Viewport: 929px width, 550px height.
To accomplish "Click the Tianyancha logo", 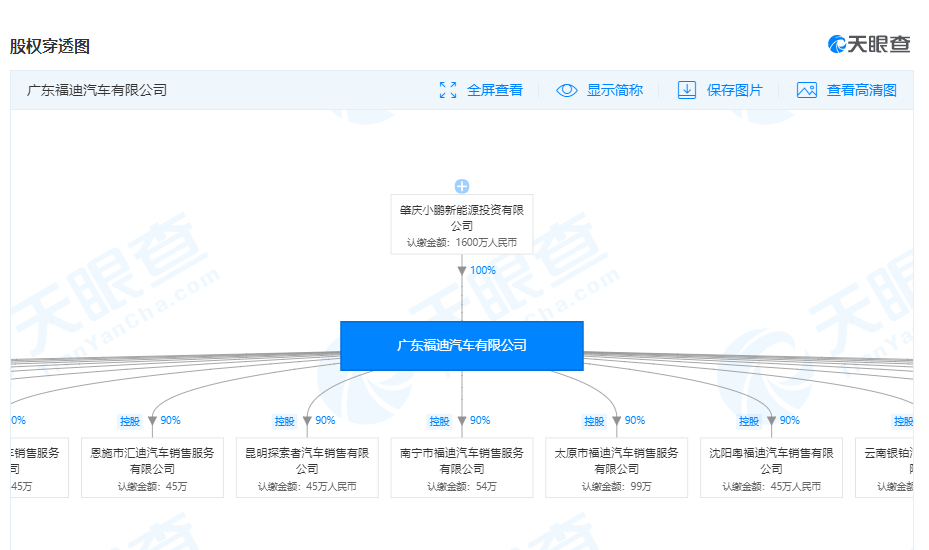I will coord(869,44).
